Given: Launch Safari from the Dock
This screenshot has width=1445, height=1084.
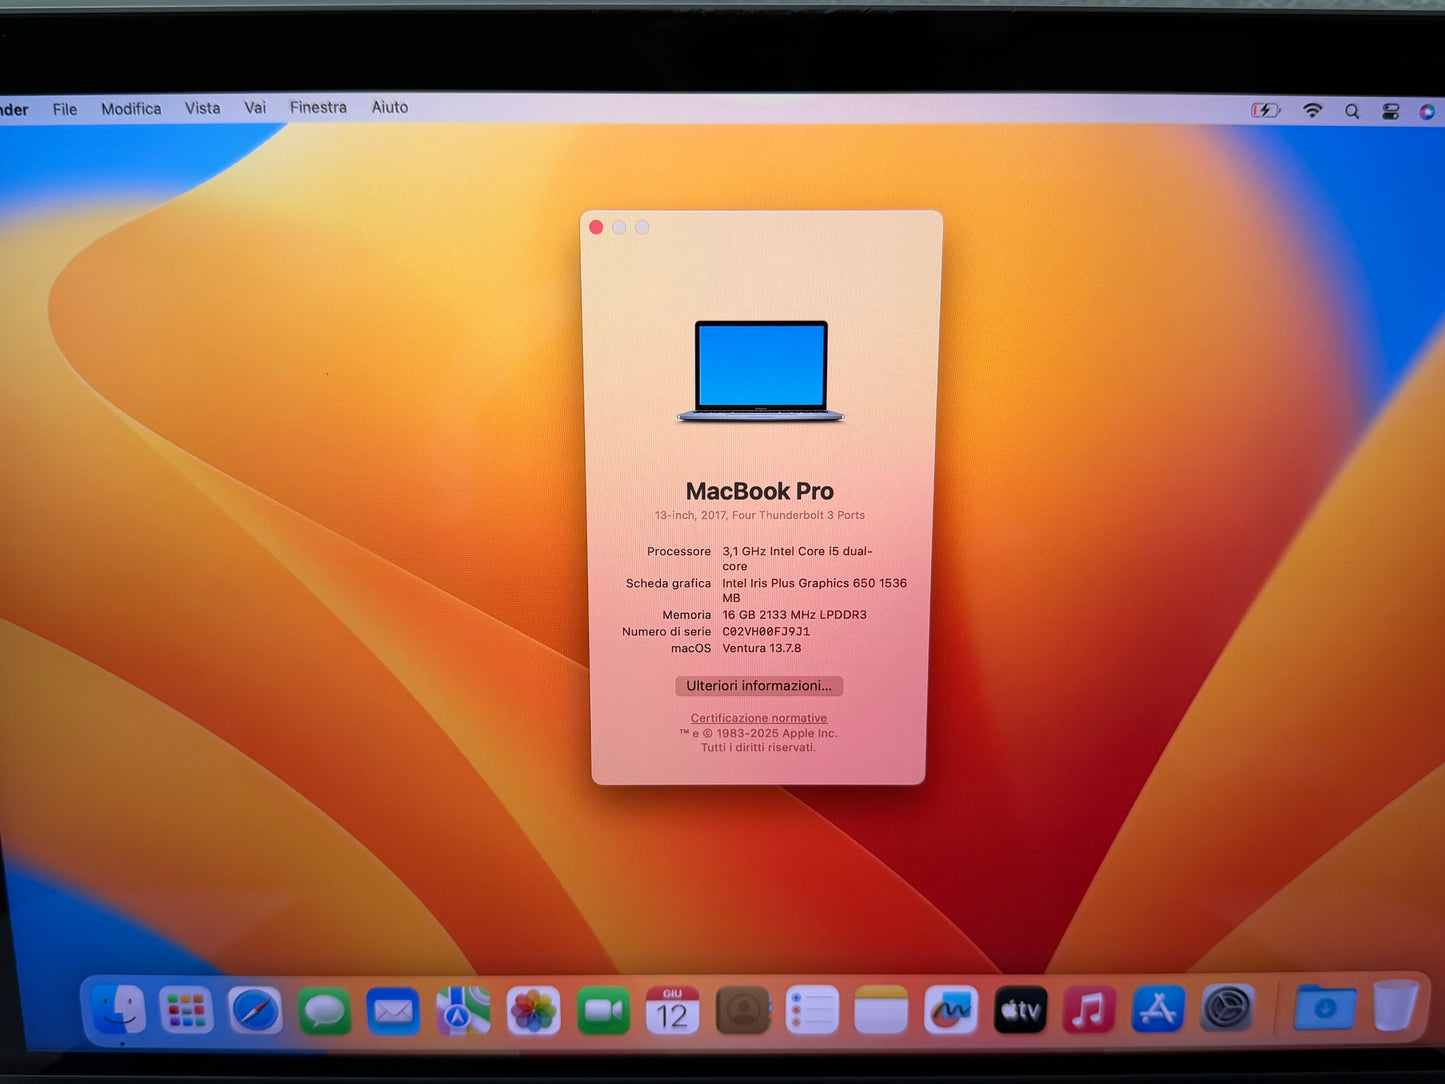Looking at the screenshot, I should tap(255, 1011).
